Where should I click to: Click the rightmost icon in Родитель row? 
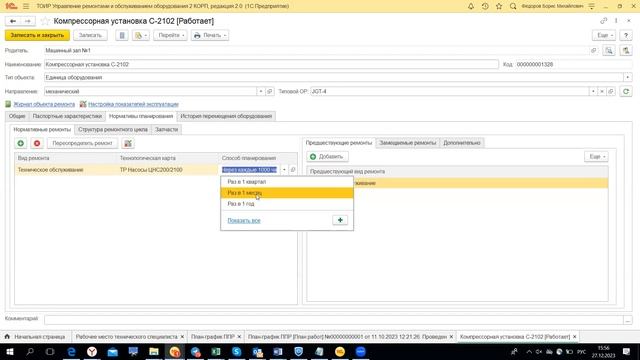(x=626, y=50)
